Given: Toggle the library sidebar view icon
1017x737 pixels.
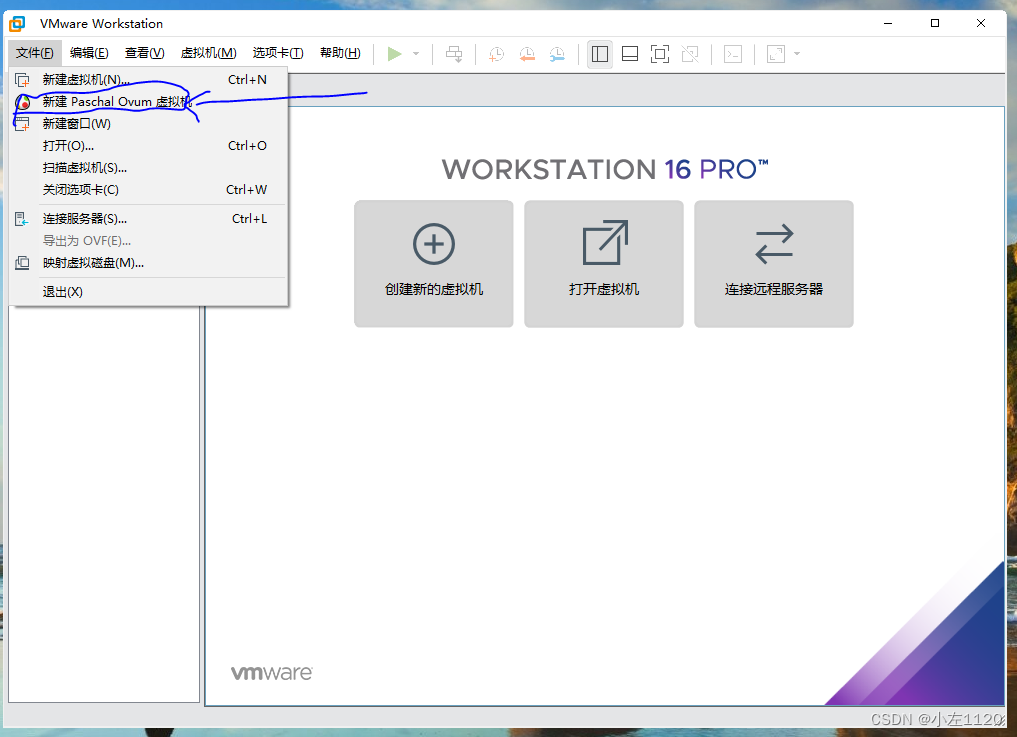Looking at the screenshot, I should 600,54.
